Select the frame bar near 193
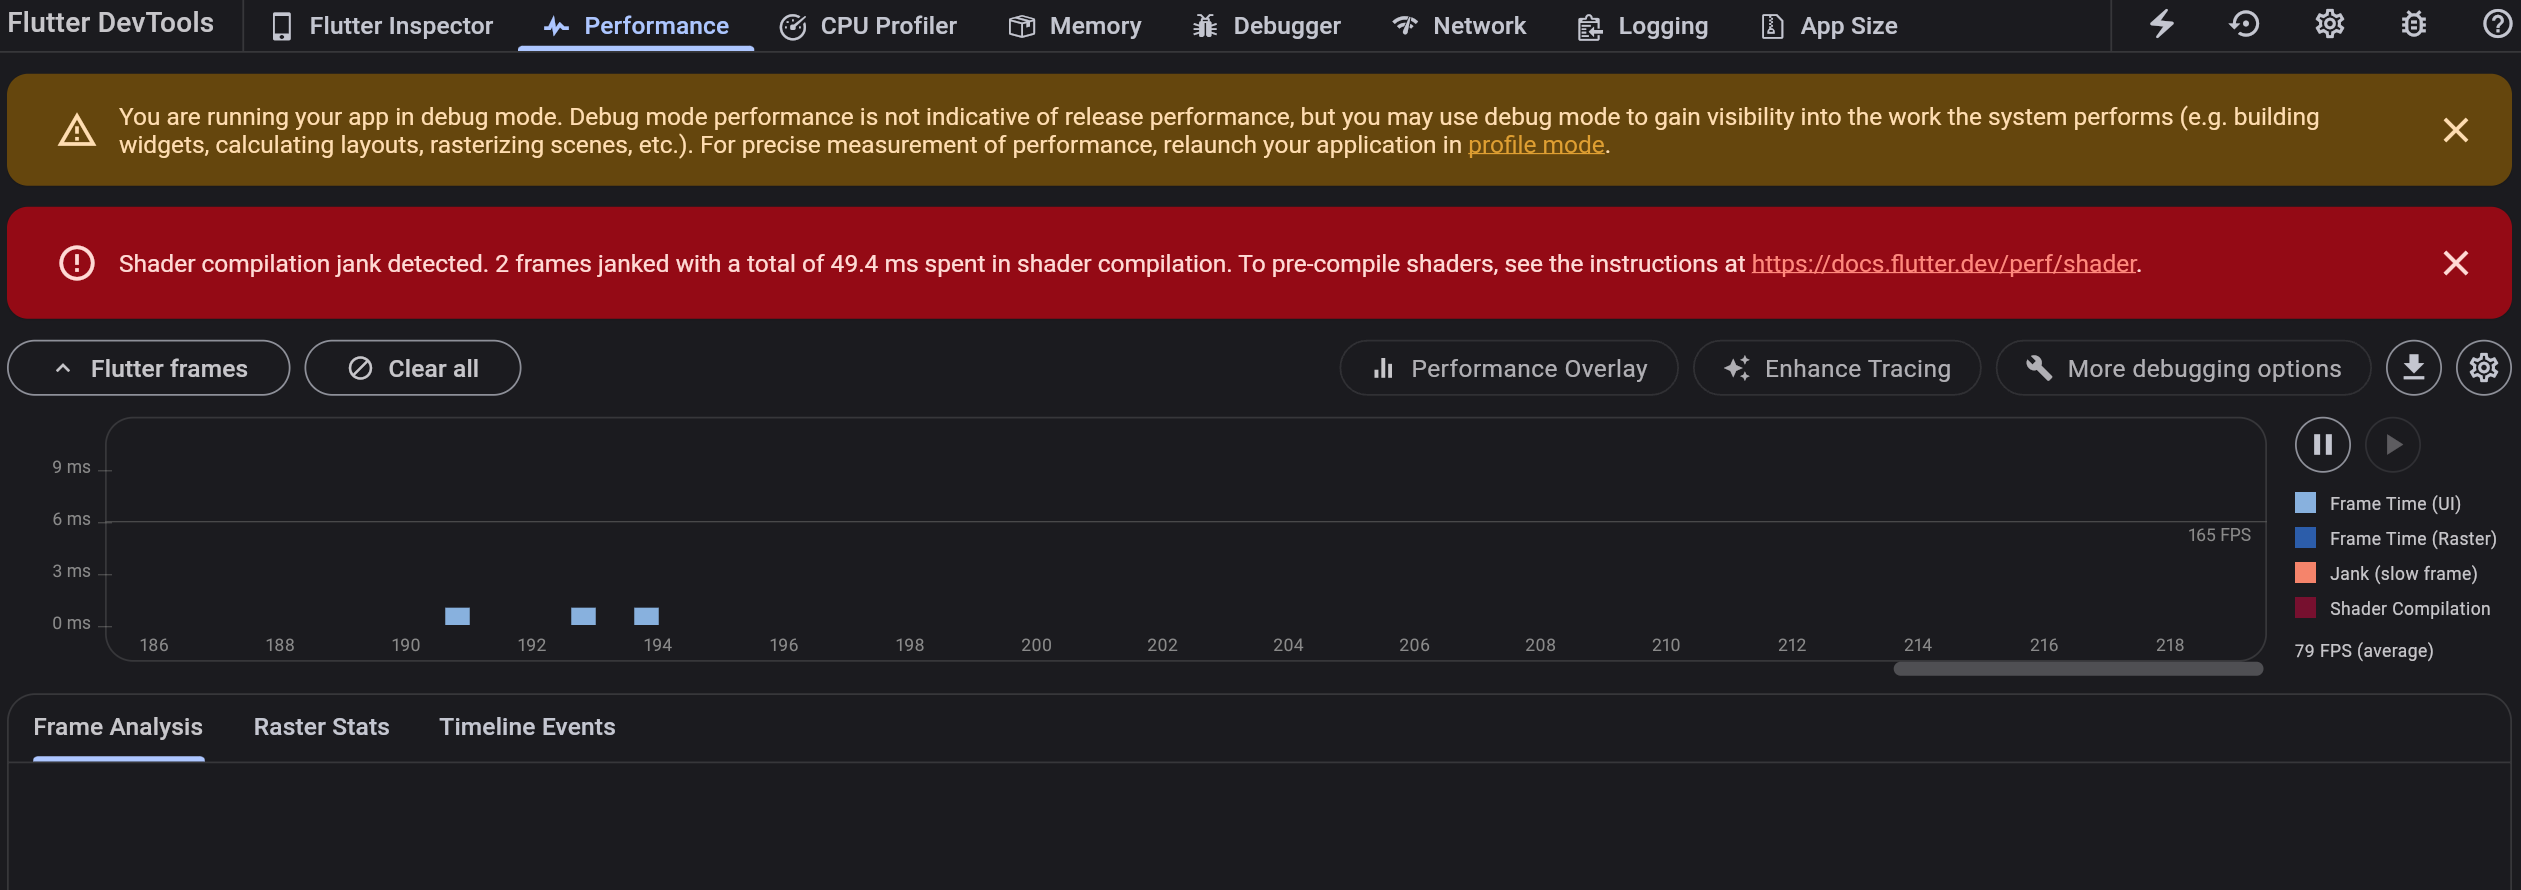Screen dimensions: 2521x890 583,616
